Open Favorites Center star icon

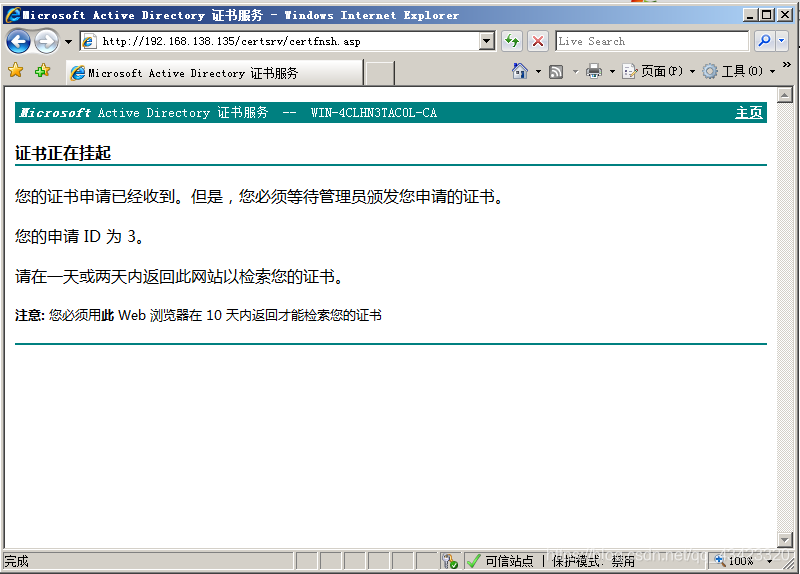16,70
